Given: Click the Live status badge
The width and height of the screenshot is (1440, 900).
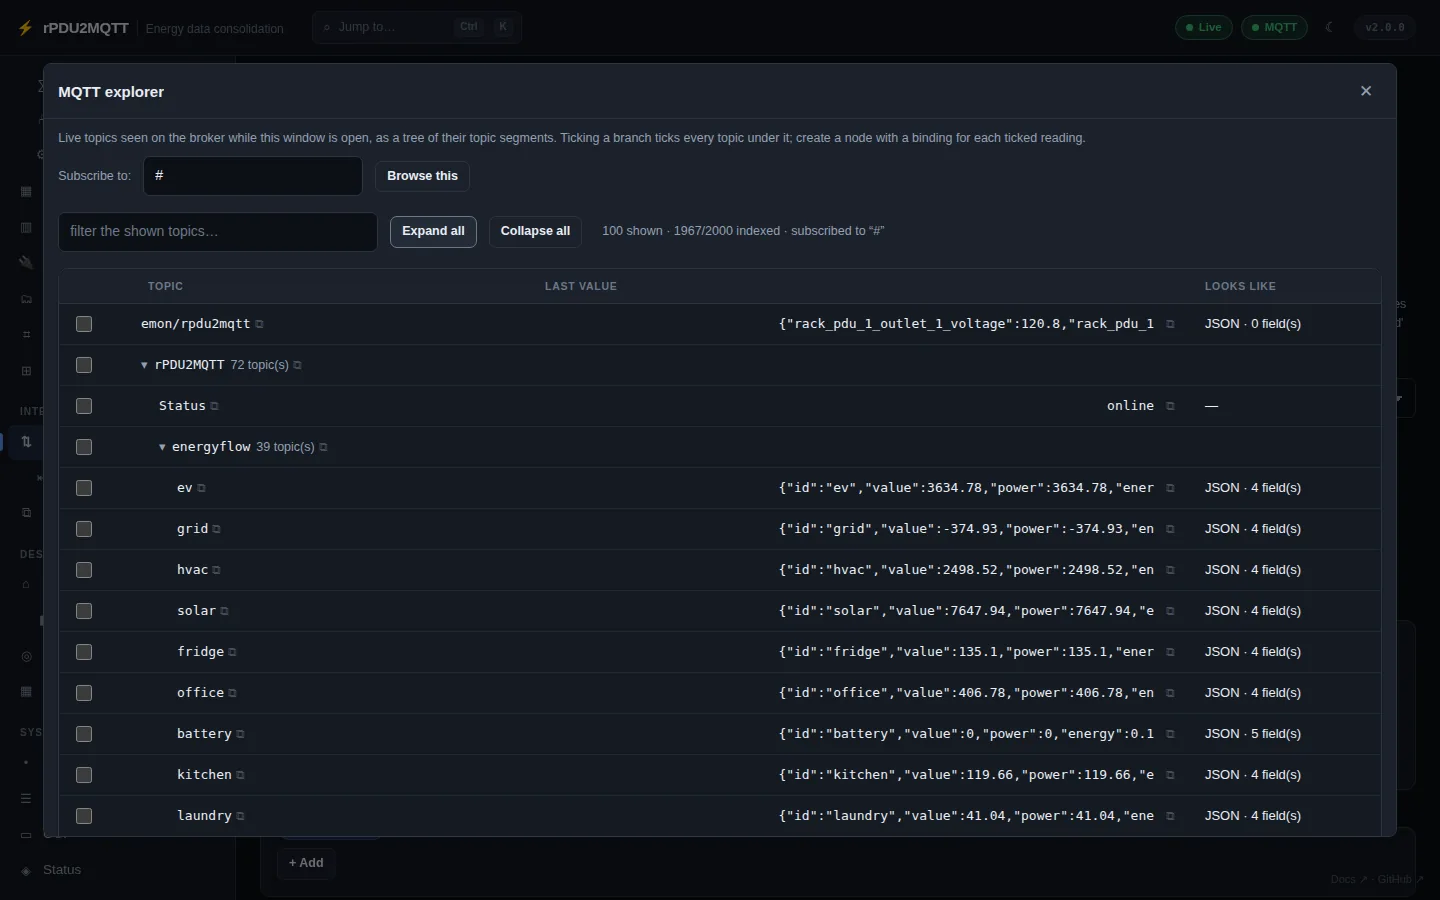Looking at the screenshot, I should 1203,27.
